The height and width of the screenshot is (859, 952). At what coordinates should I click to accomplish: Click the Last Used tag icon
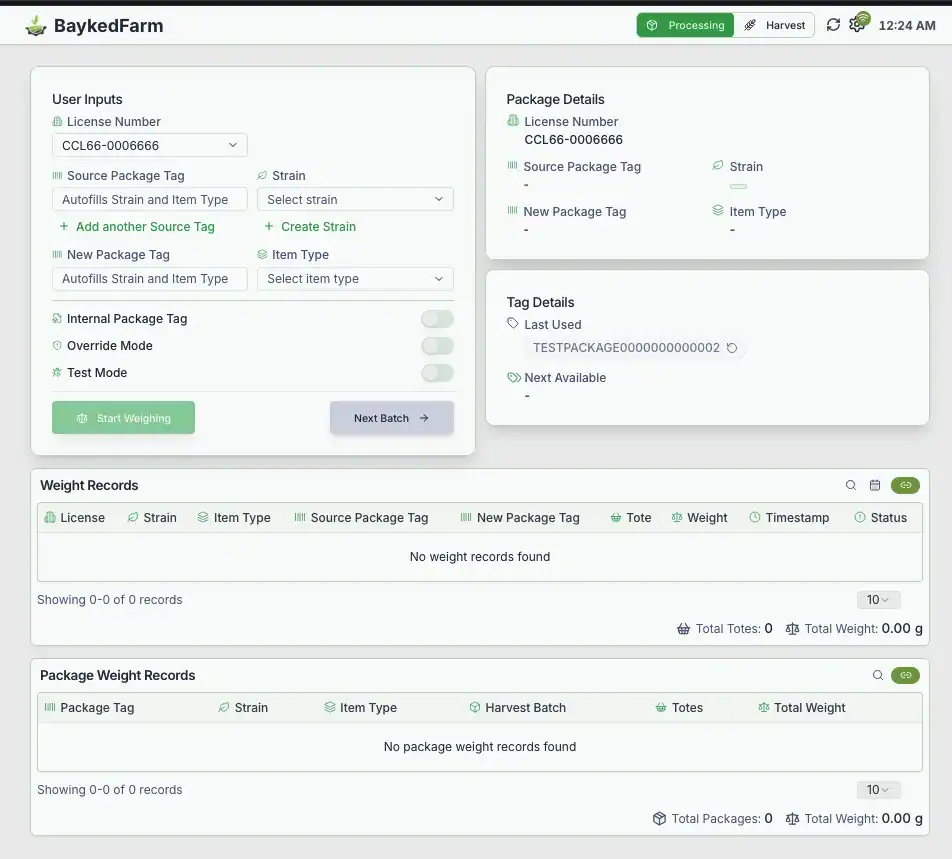513,324
